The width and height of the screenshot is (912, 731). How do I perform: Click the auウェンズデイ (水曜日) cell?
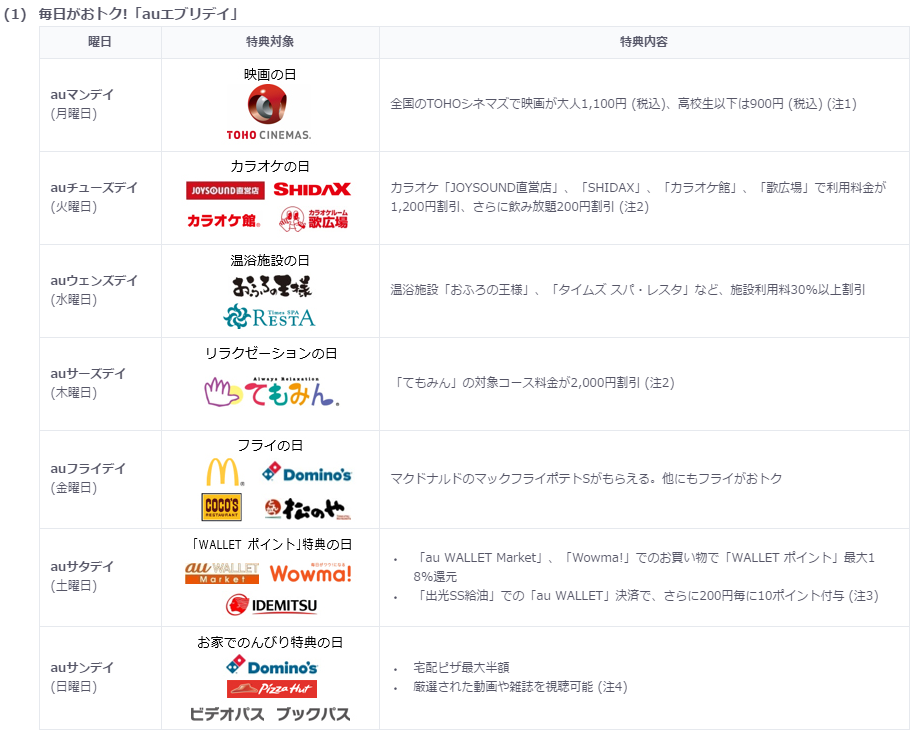pos(100,291)
